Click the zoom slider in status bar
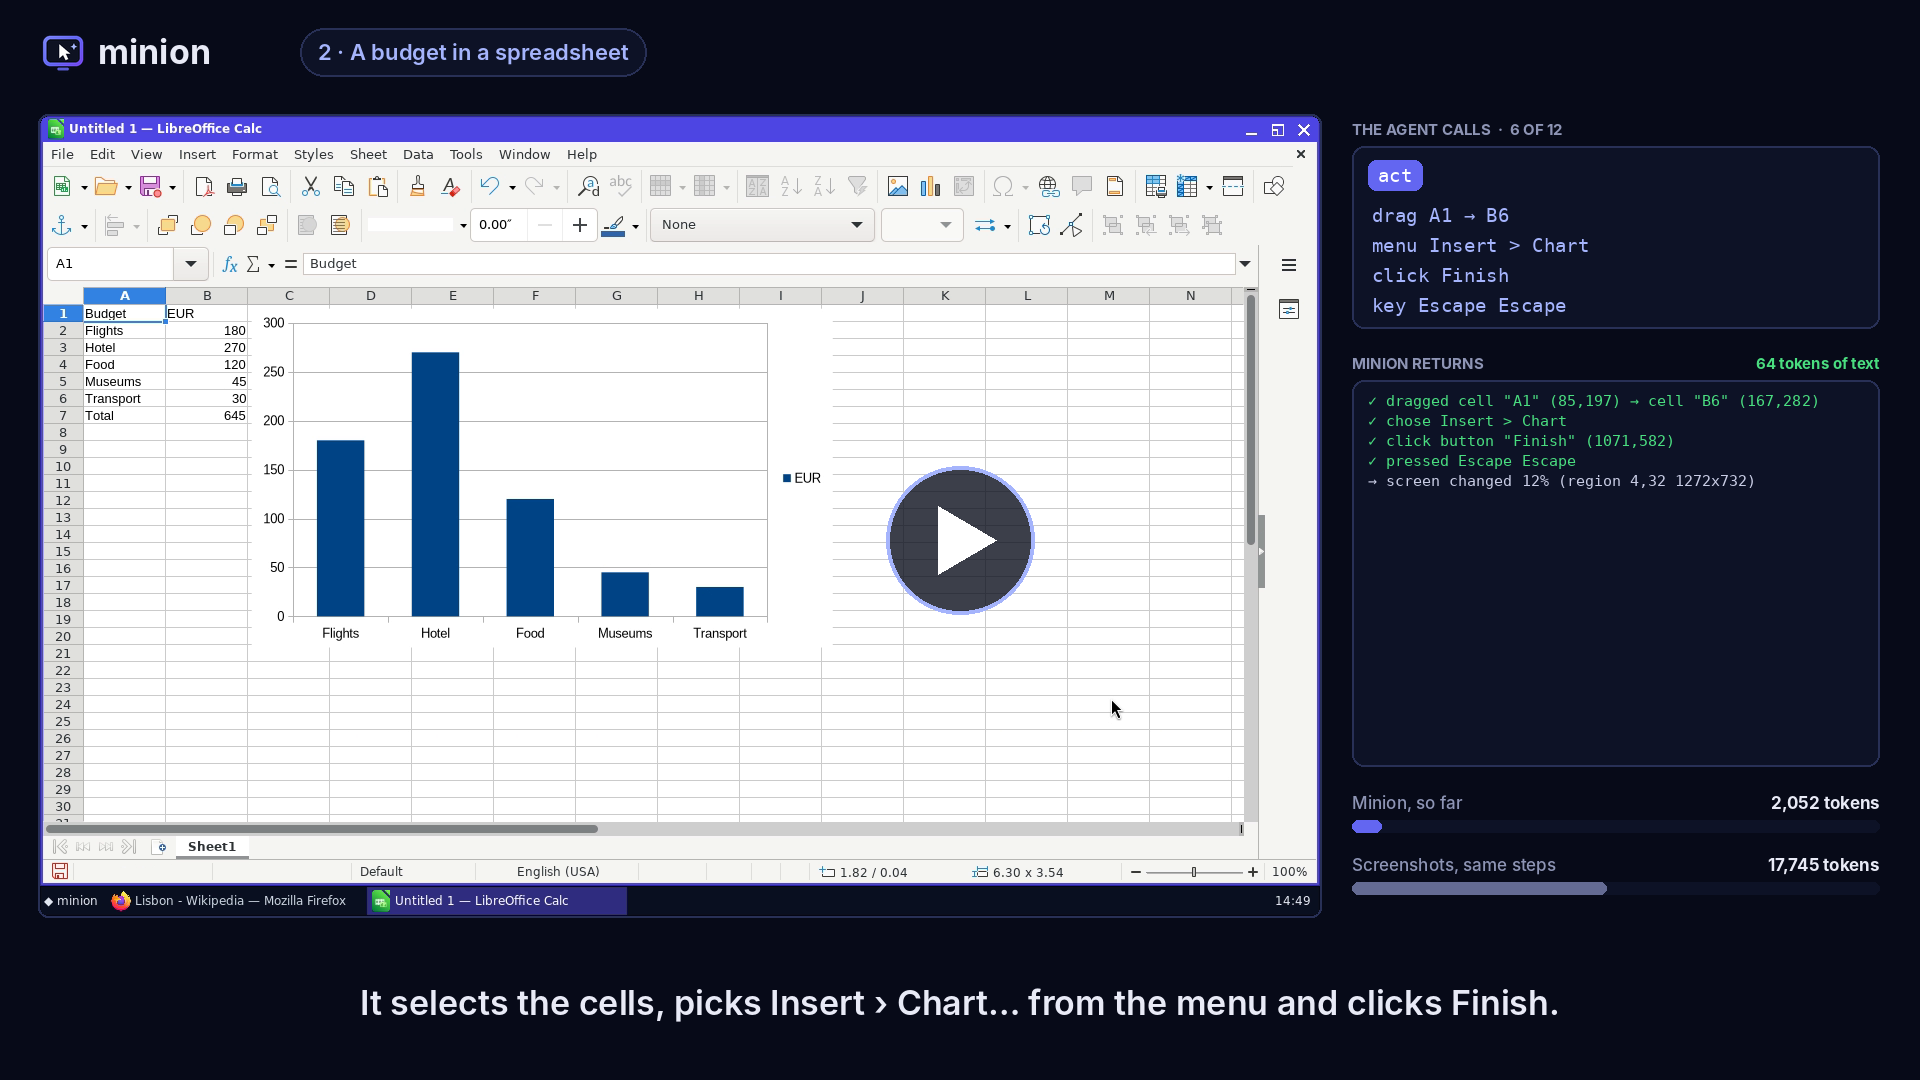 coord(1194,872)
